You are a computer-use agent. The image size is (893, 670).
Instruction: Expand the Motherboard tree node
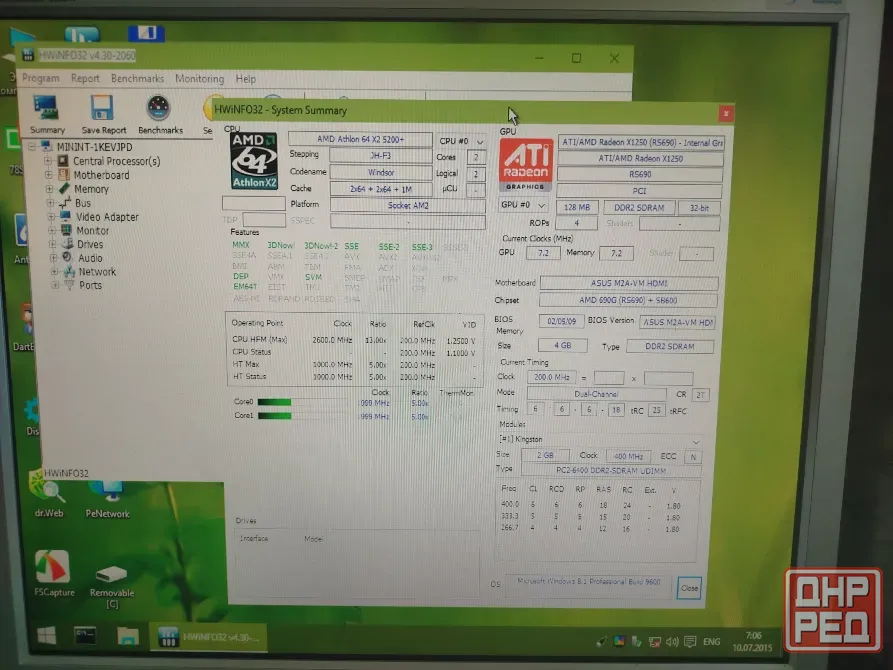click(48, 175)
